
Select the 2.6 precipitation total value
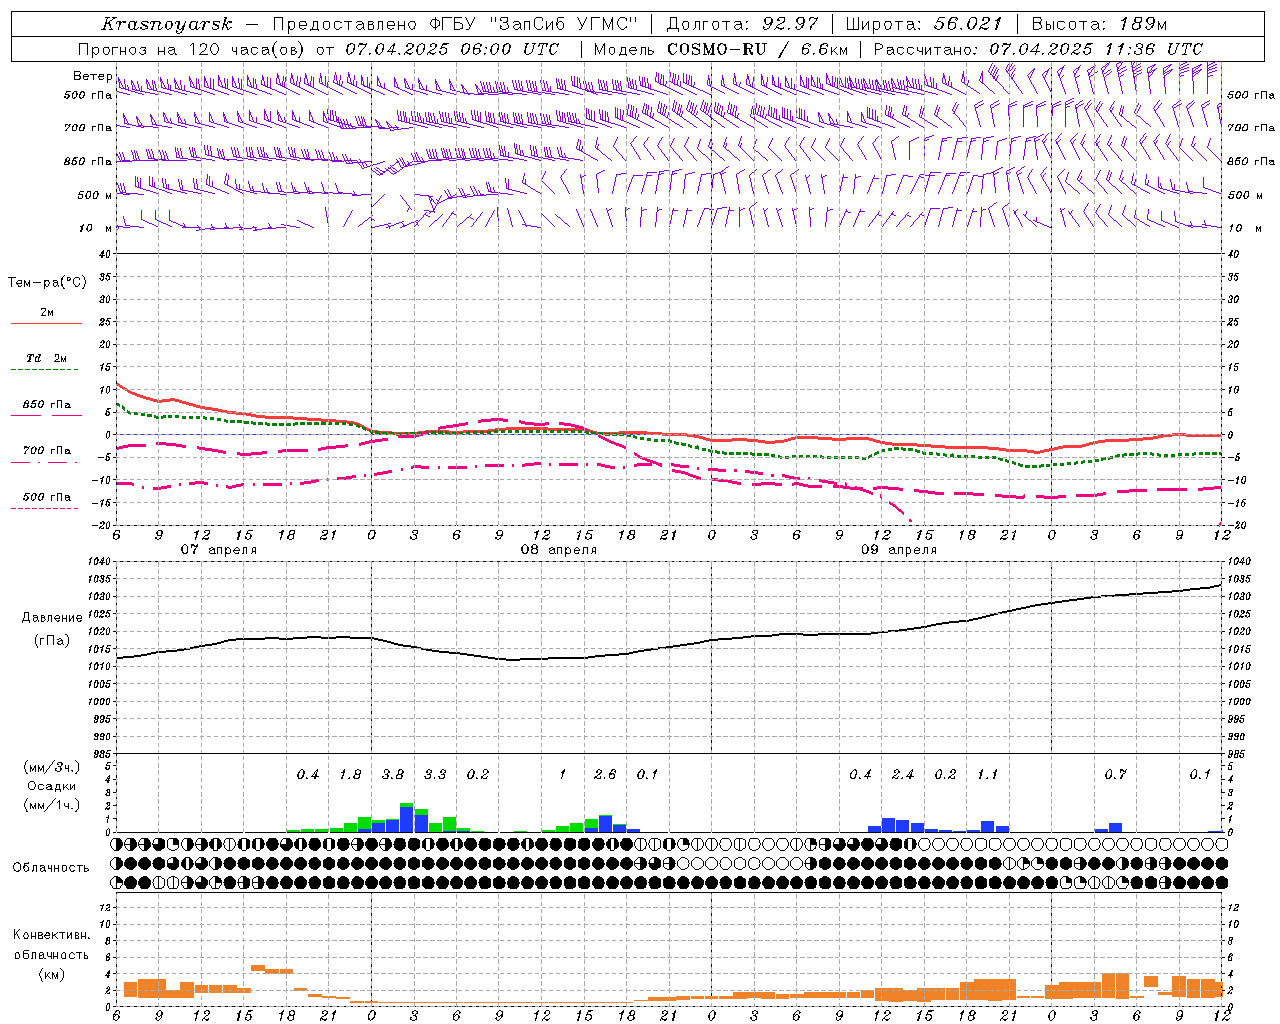[605, 775]
